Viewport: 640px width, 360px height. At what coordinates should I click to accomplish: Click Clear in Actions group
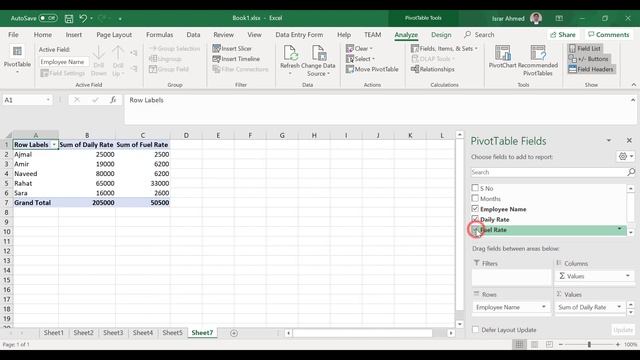tap(359, 48)
